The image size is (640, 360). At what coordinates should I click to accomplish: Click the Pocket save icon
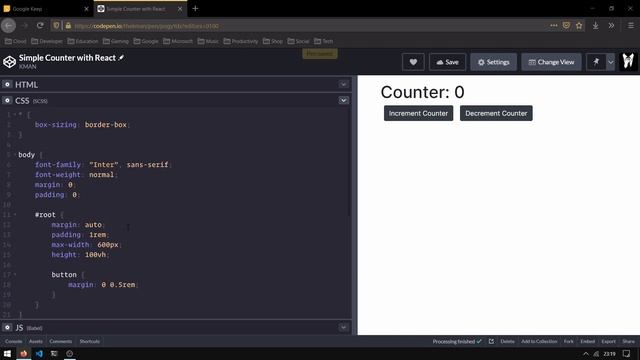coord(566,25)
